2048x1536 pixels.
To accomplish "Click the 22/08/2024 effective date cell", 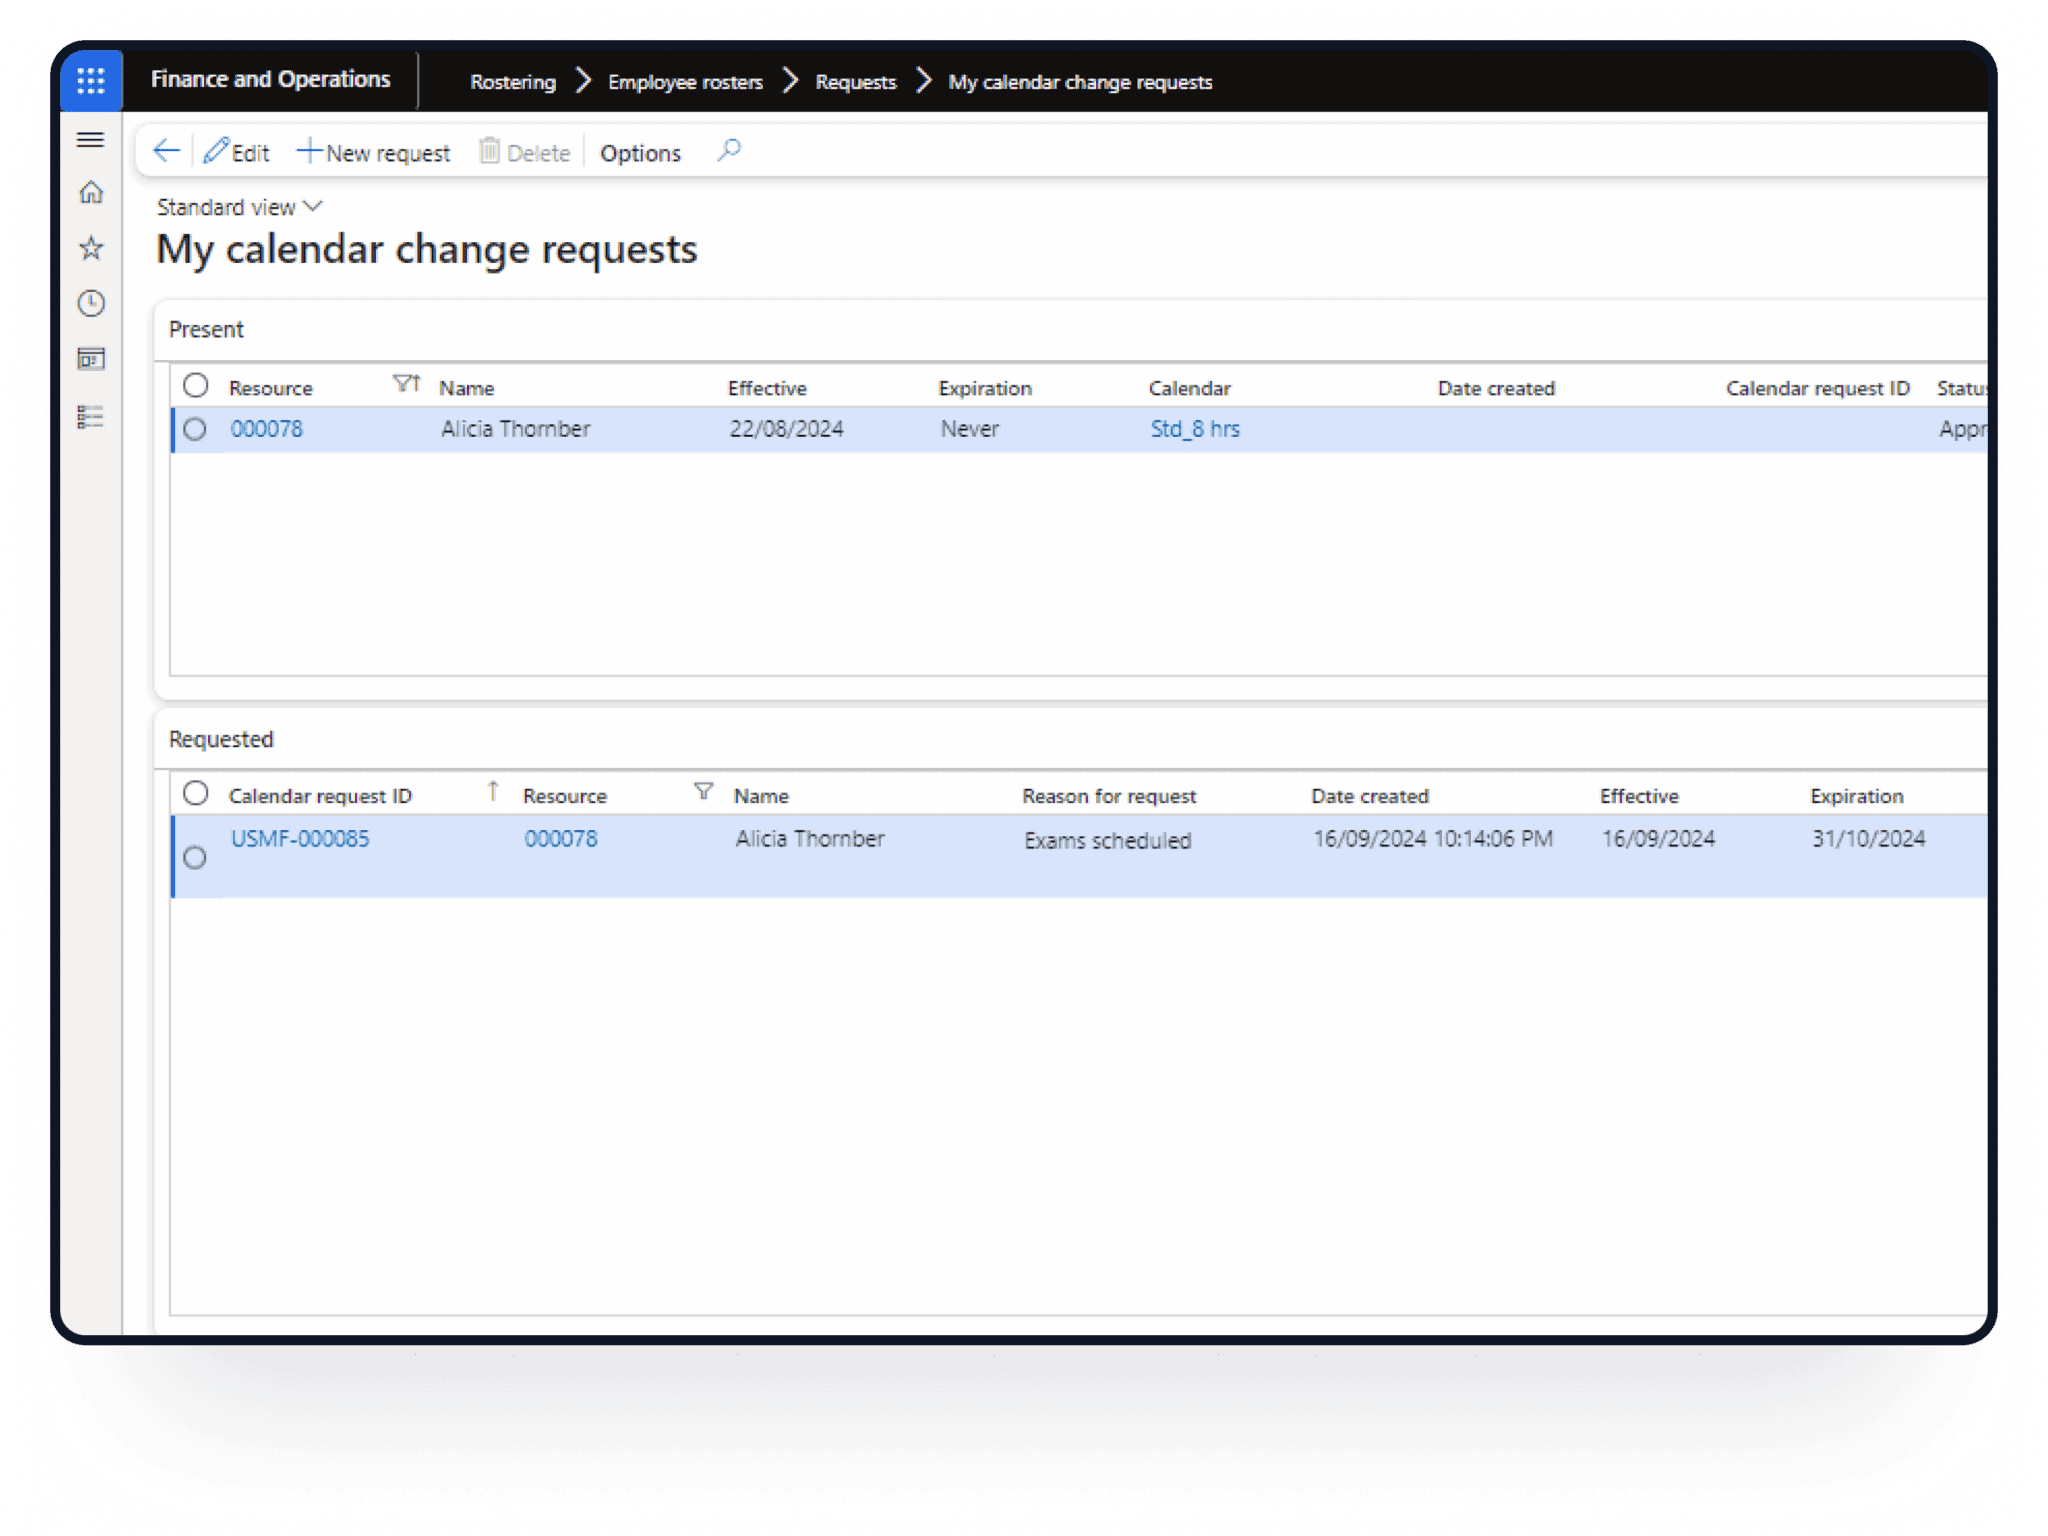I will tap(786, 429).
